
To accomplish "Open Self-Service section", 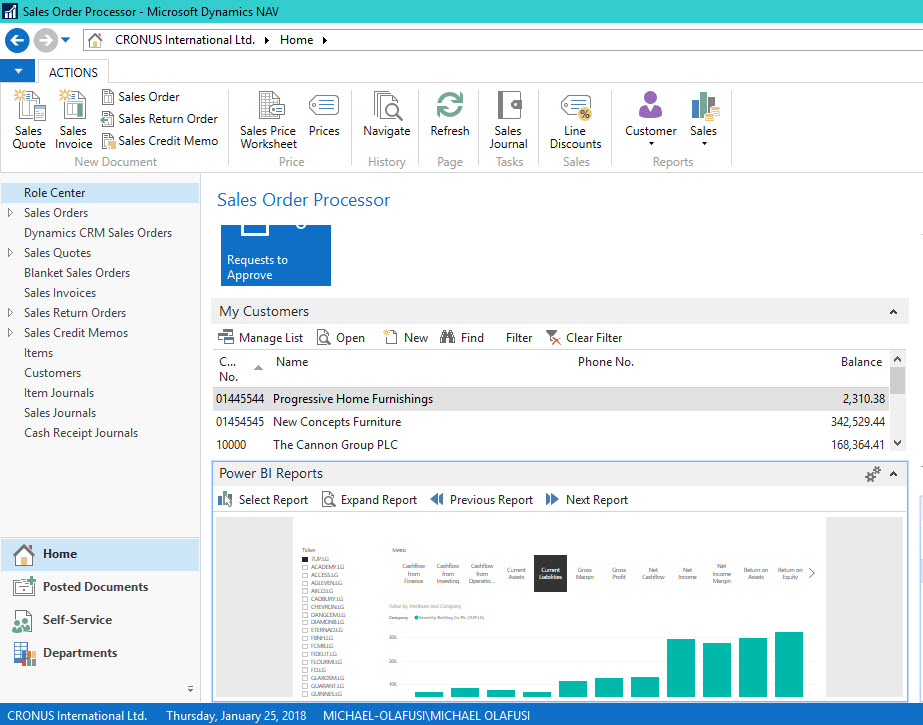I will tap(100, 620).
